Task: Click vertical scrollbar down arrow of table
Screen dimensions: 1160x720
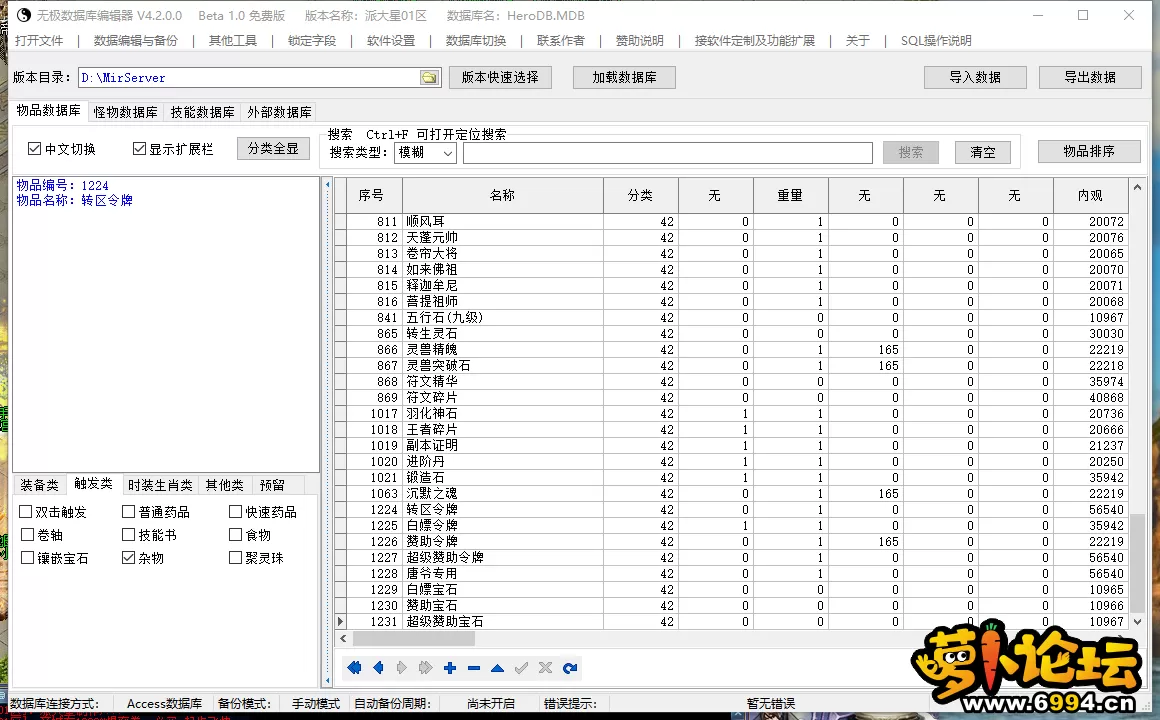Action: pos(1138,622)
